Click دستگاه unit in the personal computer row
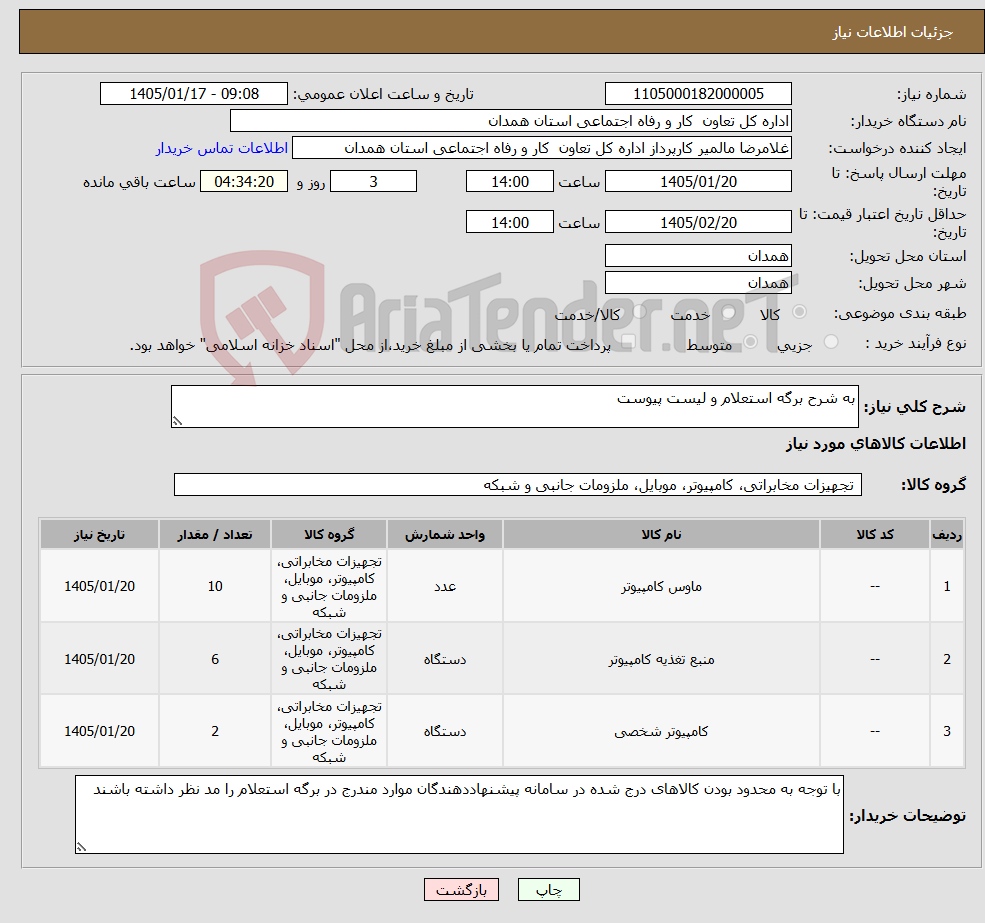The width and height of the screenshot is (985, 923). pos(445,731)
